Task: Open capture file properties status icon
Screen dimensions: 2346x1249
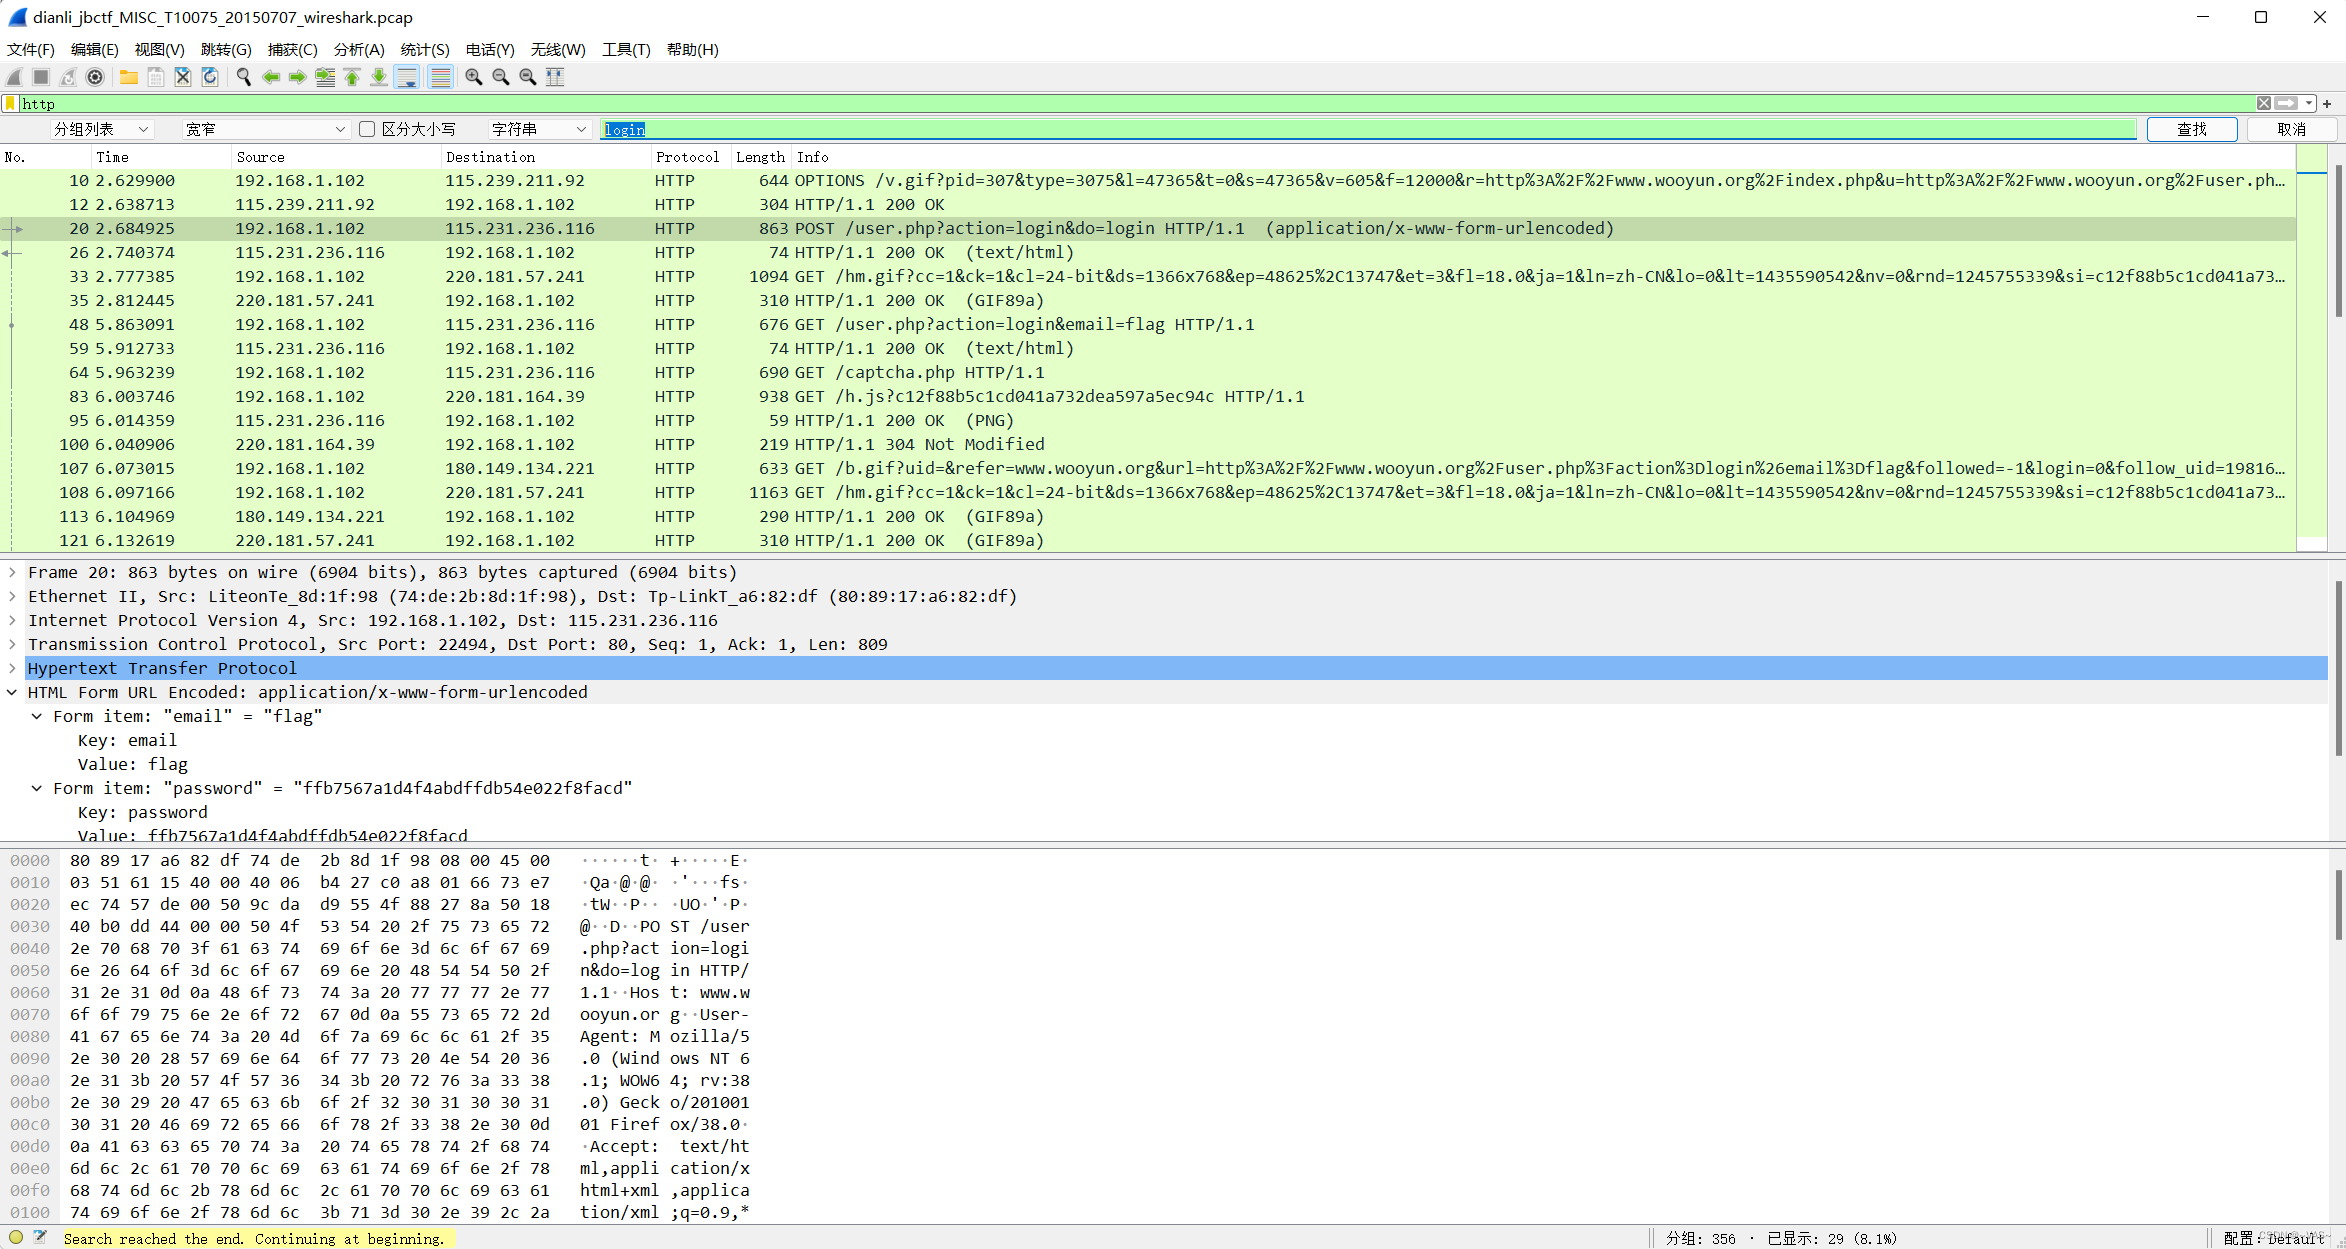Action: (x=40, y=1237)
